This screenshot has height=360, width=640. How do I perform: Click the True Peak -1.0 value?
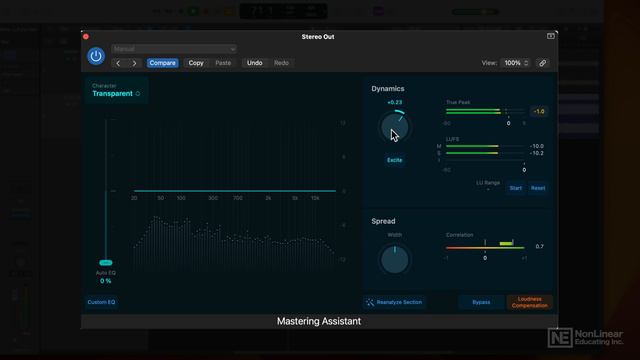[x=539, y=111]
